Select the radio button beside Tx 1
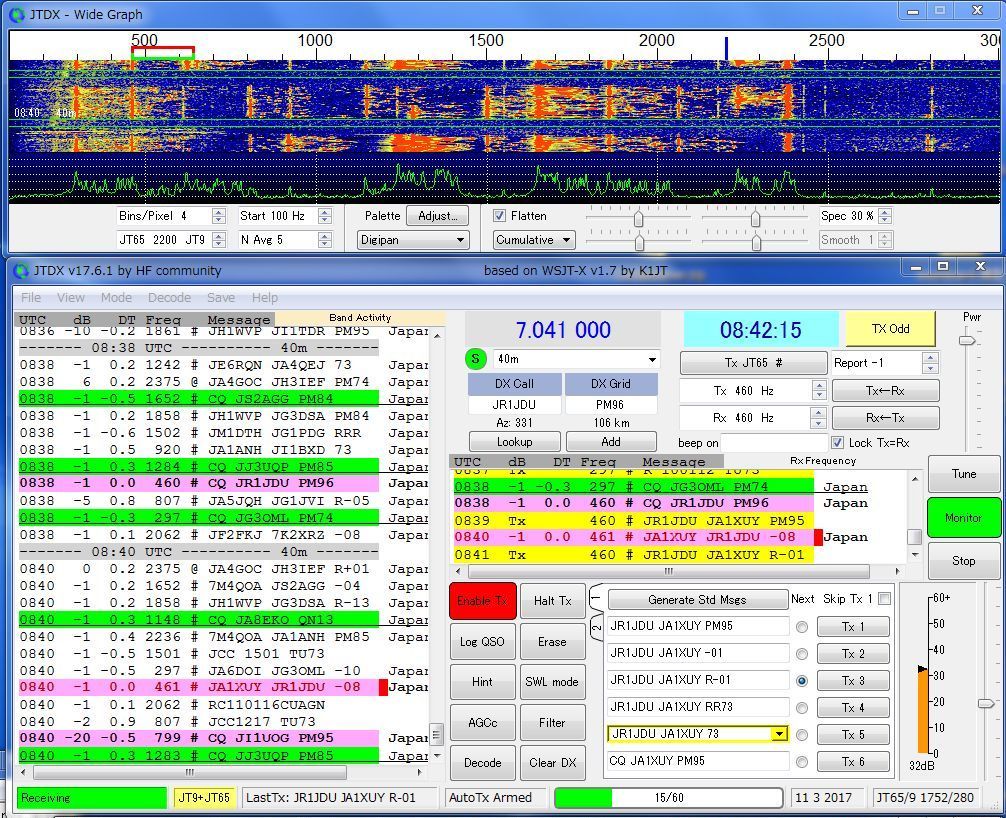The image size is (1006, 818). [x=802, y=627]
